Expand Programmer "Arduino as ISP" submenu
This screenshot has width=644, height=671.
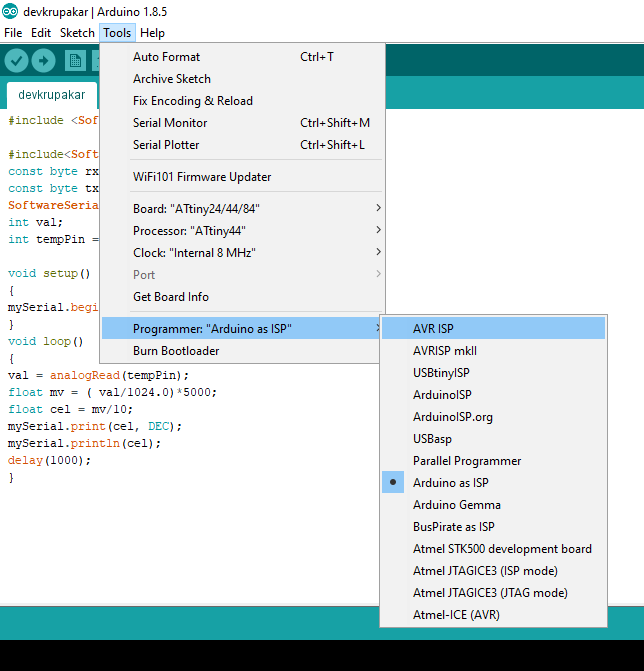point(242,329)
